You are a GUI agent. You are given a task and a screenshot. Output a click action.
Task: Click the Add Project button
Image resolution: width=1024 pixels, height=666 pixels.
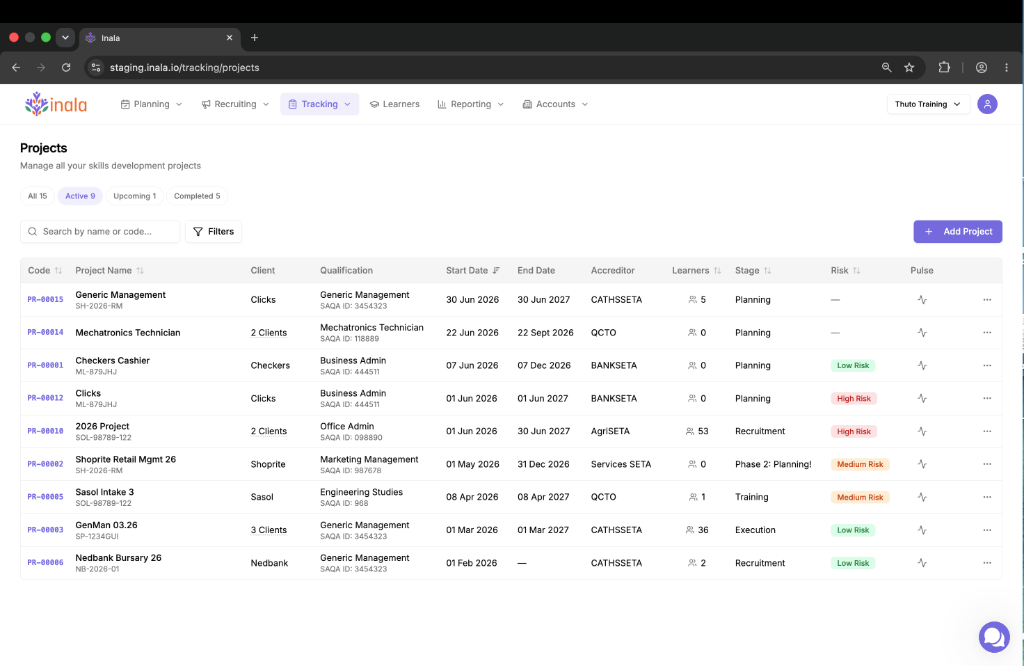957,231
